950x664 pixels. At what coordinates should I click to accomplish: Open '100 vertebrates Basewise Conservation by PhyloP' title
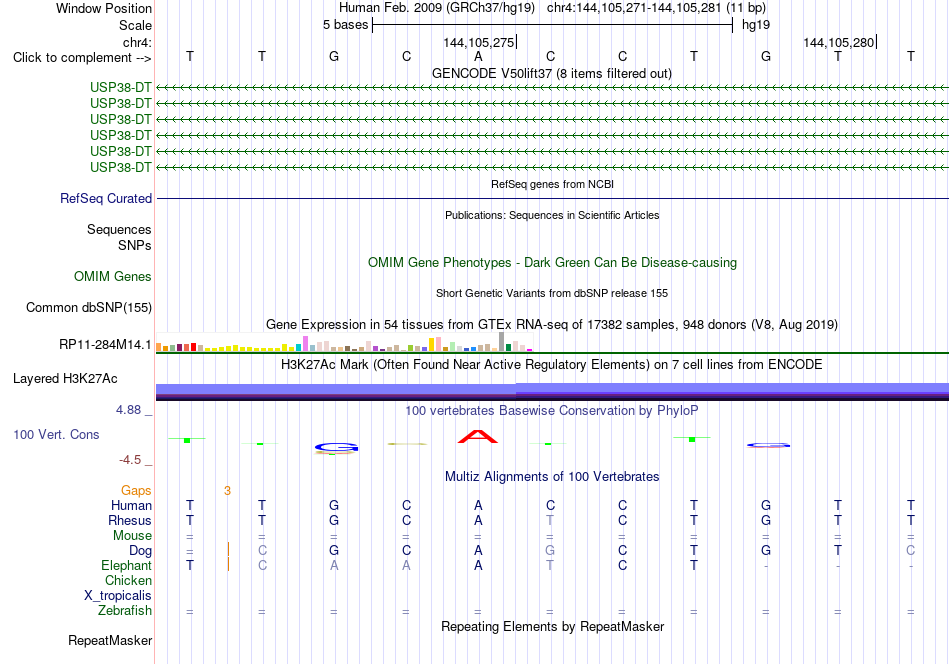tap(552, 411)
